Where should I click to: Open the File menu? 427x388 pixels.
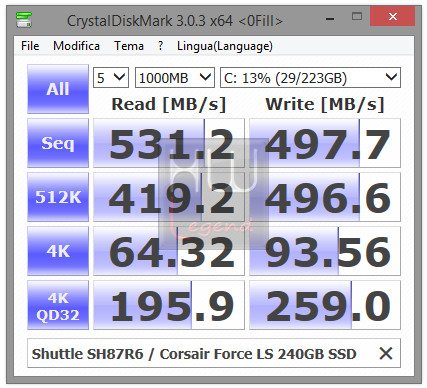click(30, 46)
